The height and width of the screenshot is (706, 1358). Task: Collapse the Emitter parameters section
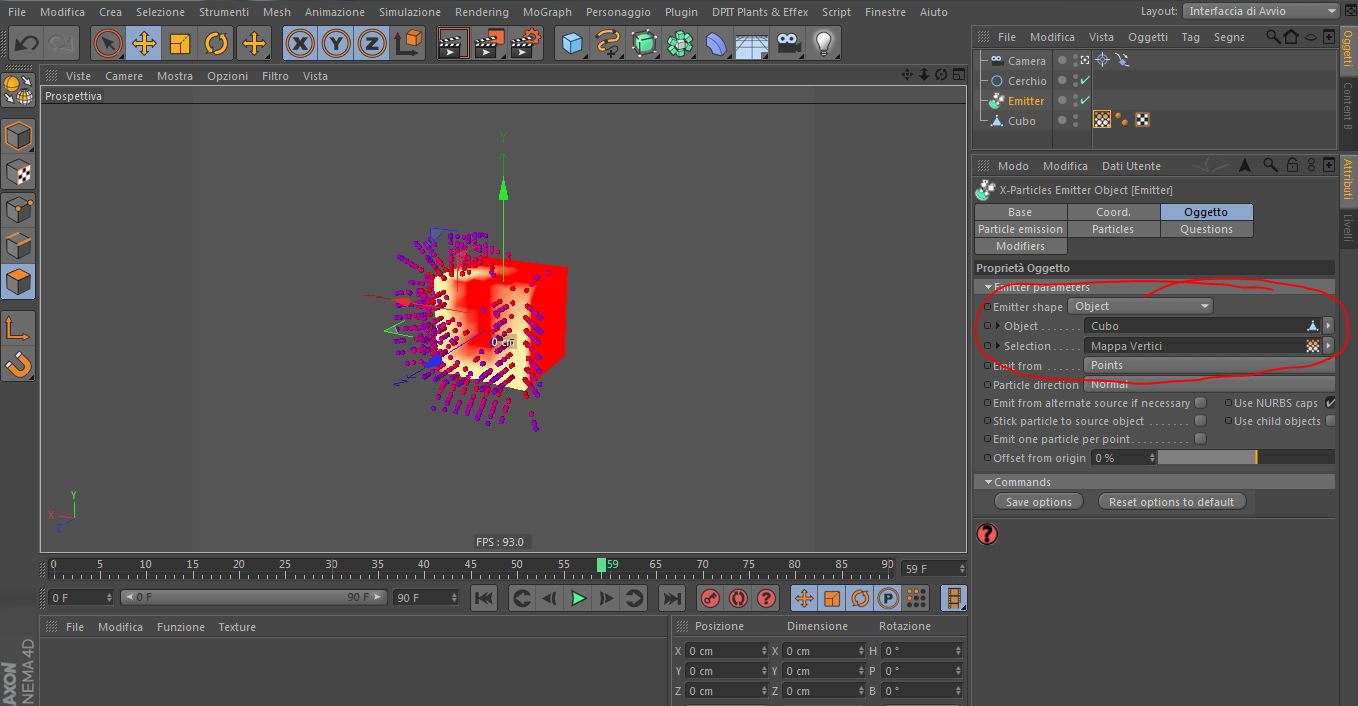(x=989, y=288)
